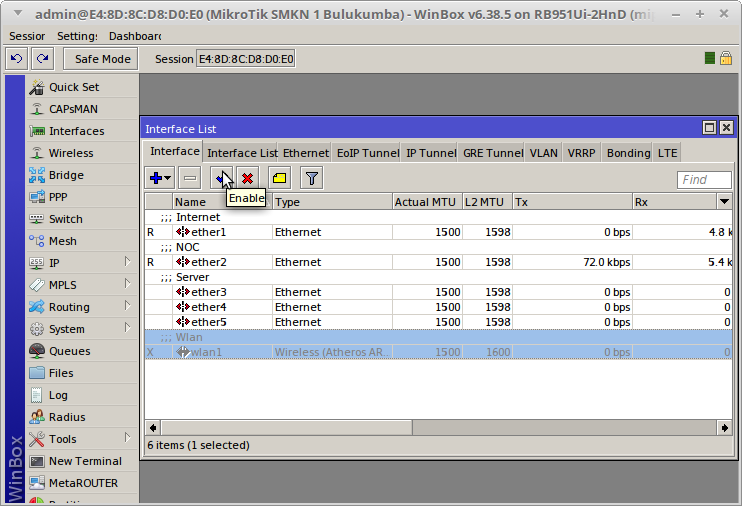The height and width of the screenshot is (506, 742).
Task: Open MPLS in sidebar
Action: click(82, 285)
